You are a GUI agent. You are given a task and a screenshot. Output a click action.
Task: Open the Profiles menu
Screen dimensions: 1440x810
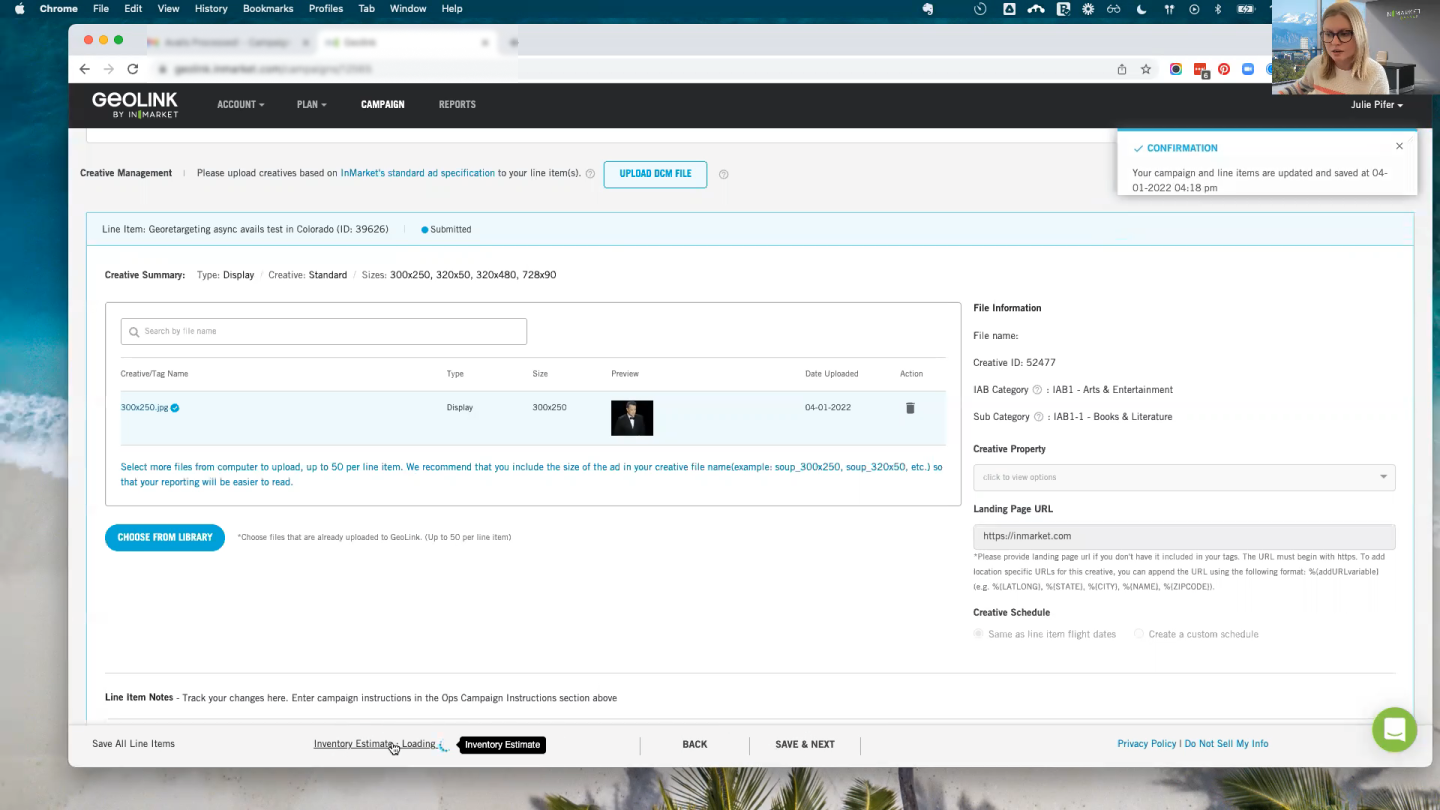(x=326, y=8)
